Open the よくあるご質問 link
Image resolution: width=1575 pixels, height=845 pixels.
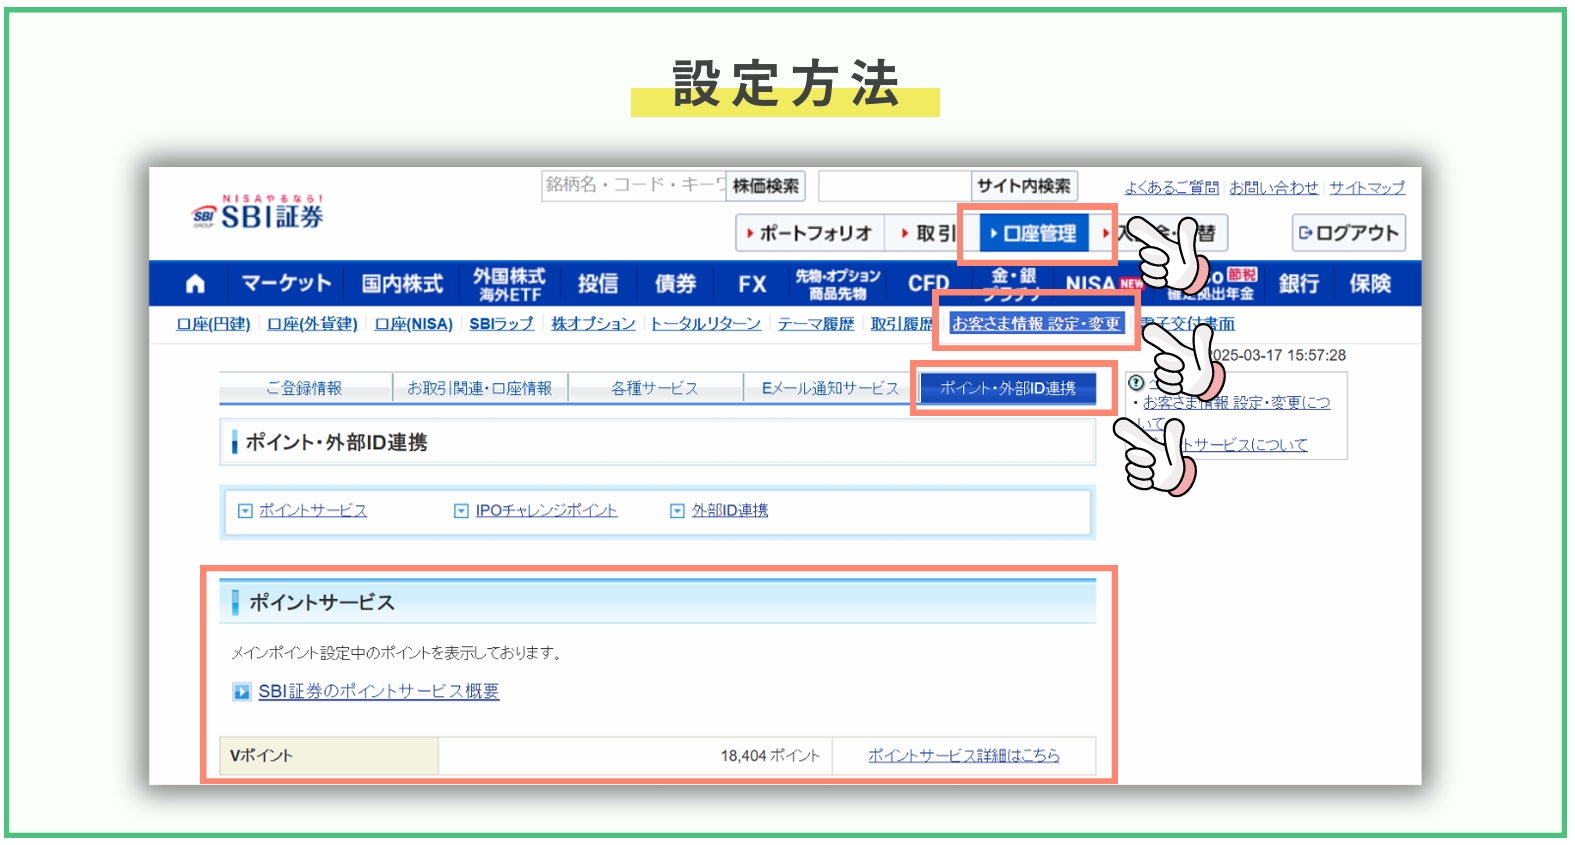1171,188
